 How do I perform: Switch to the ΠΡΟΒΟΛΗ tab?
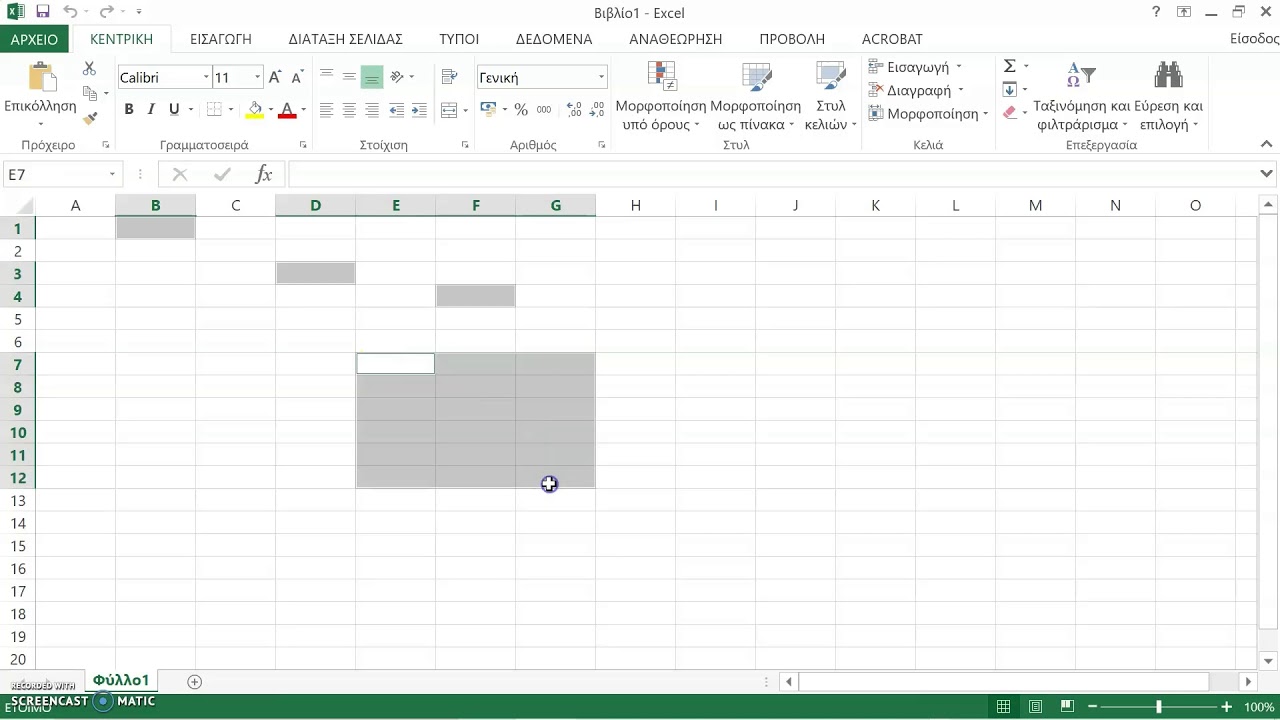coord(792,39)
